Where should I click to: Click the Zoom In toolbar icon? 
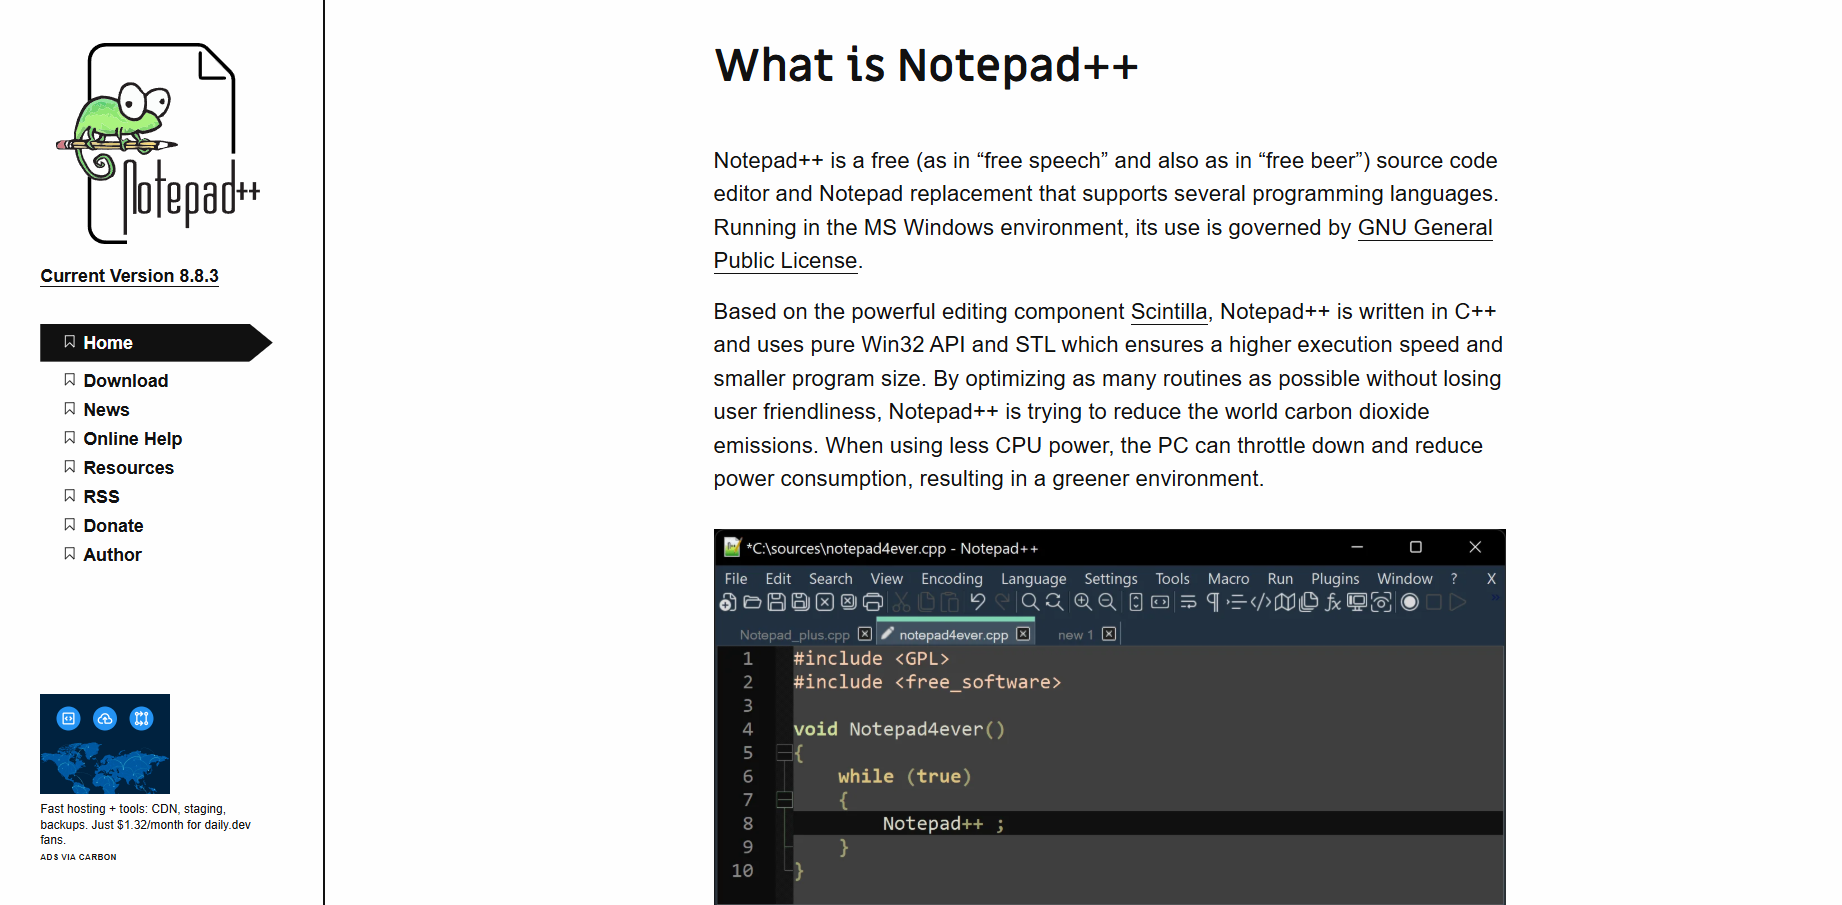[x=1083, y=602]
